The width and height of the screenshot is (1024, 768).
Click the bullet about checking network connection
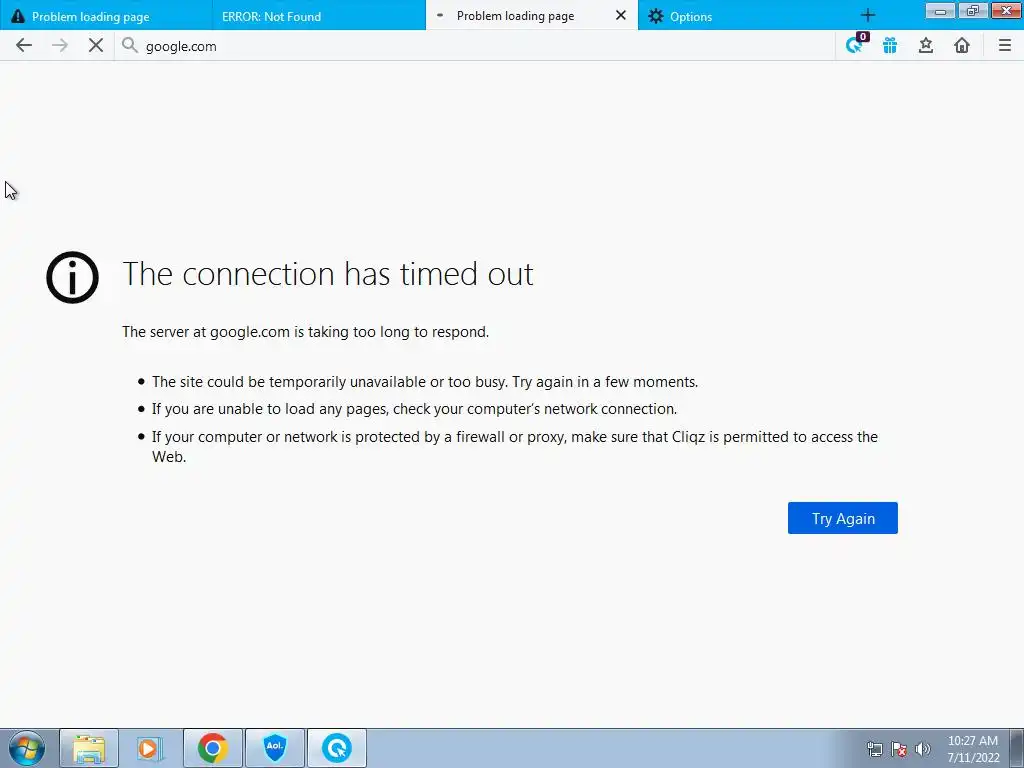pos(414,409)
